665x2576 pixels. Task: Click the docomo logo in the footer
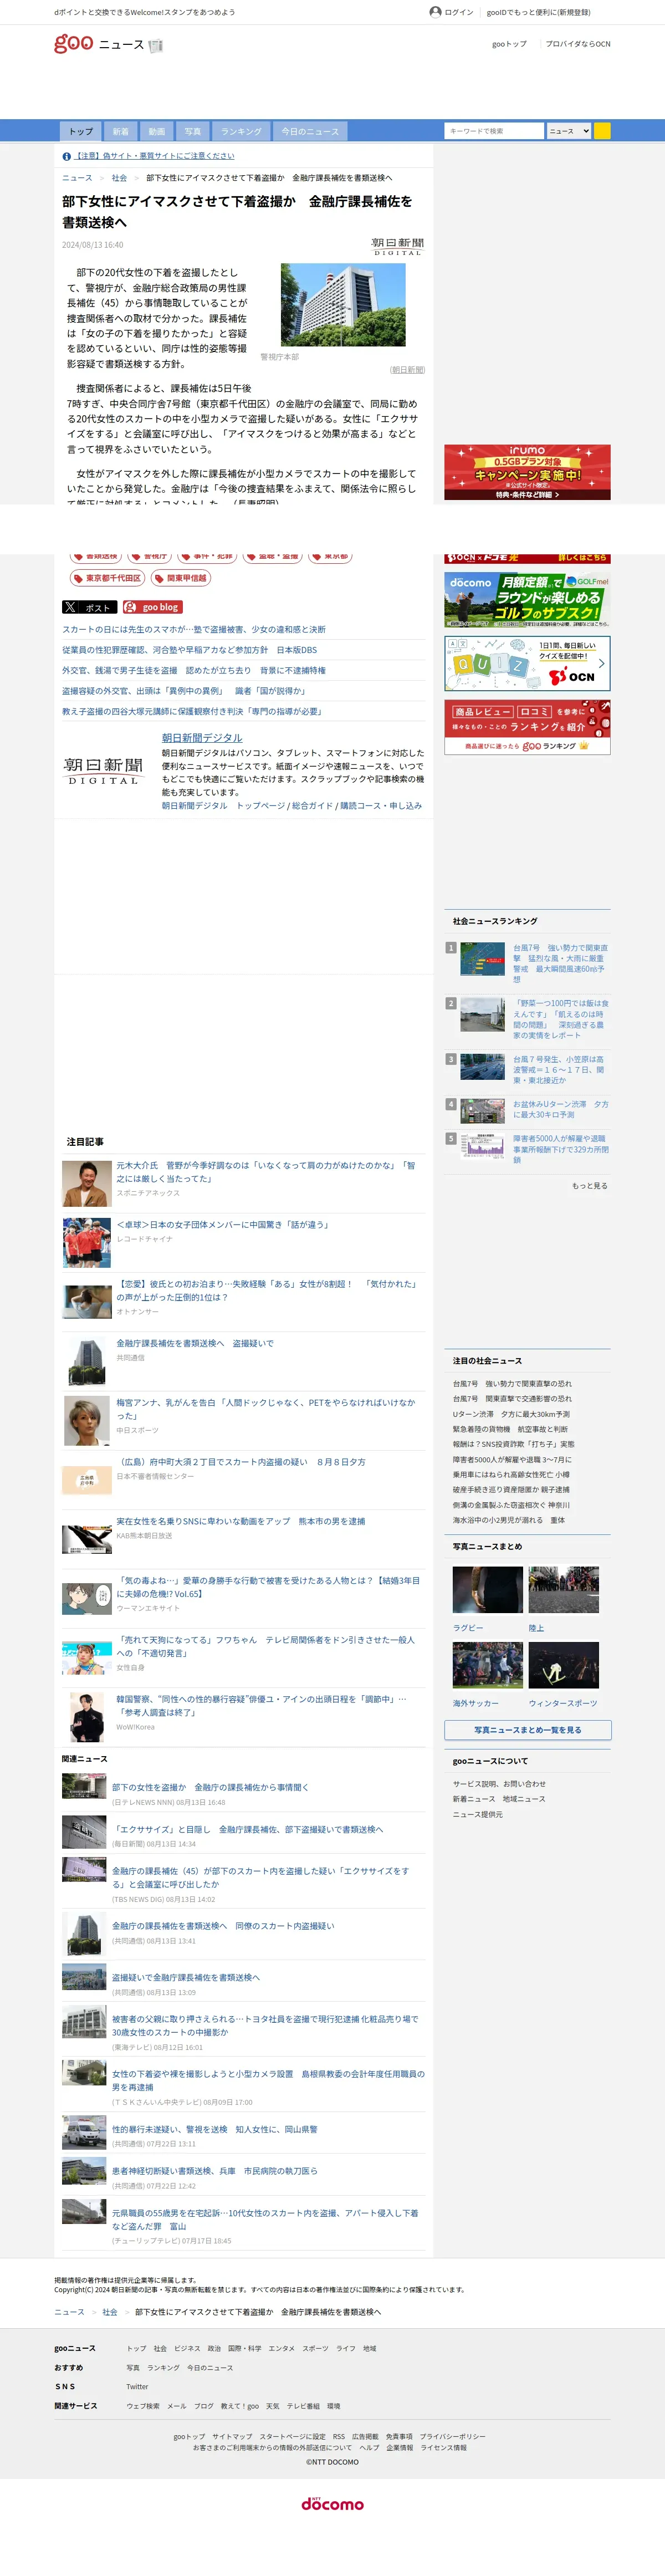[x=333, y=2503]
